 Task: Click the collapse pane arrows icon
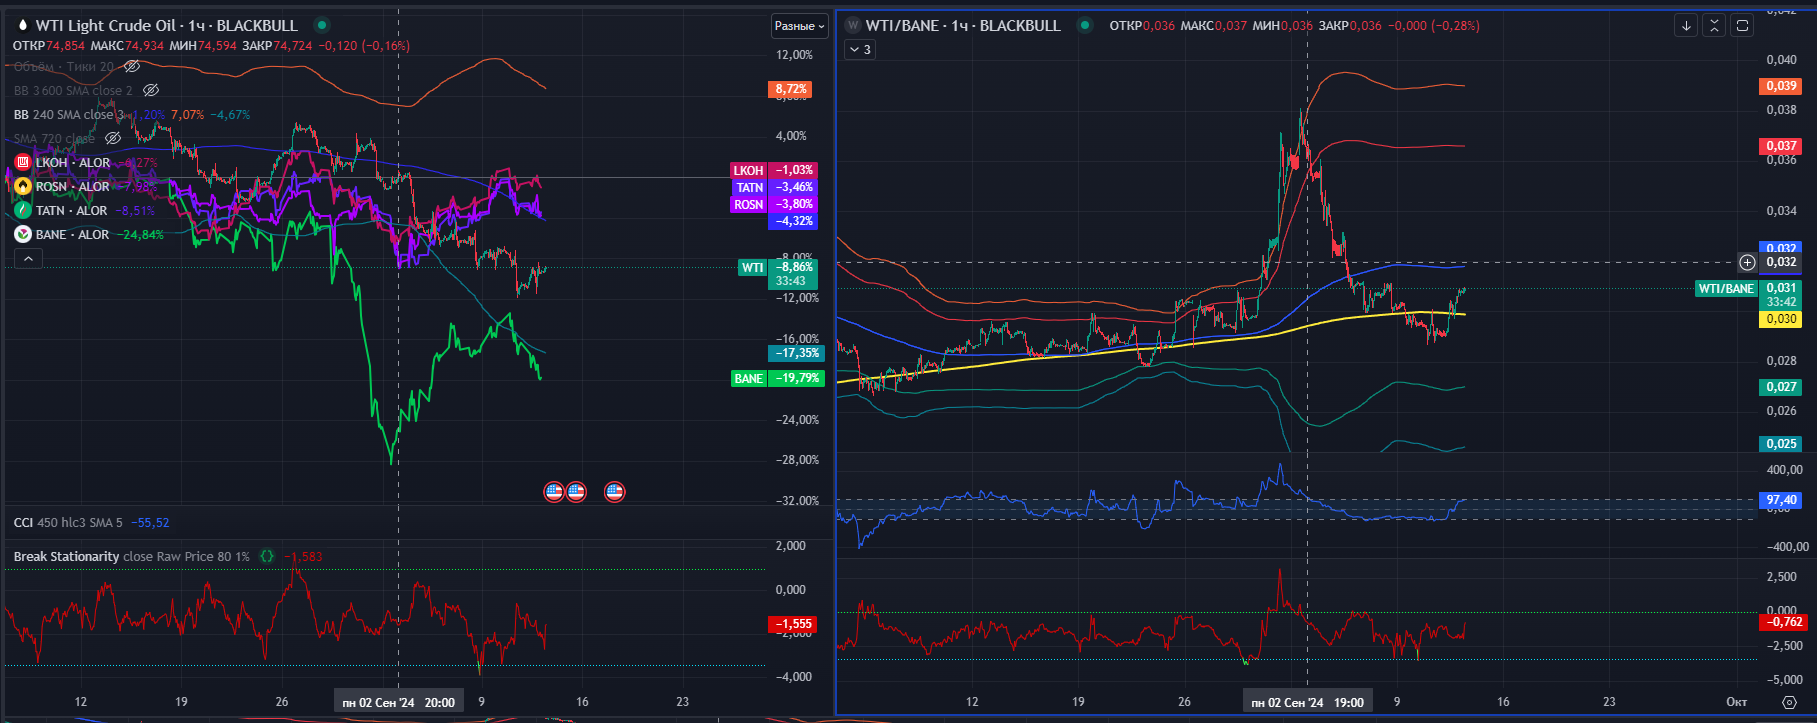1714,26
